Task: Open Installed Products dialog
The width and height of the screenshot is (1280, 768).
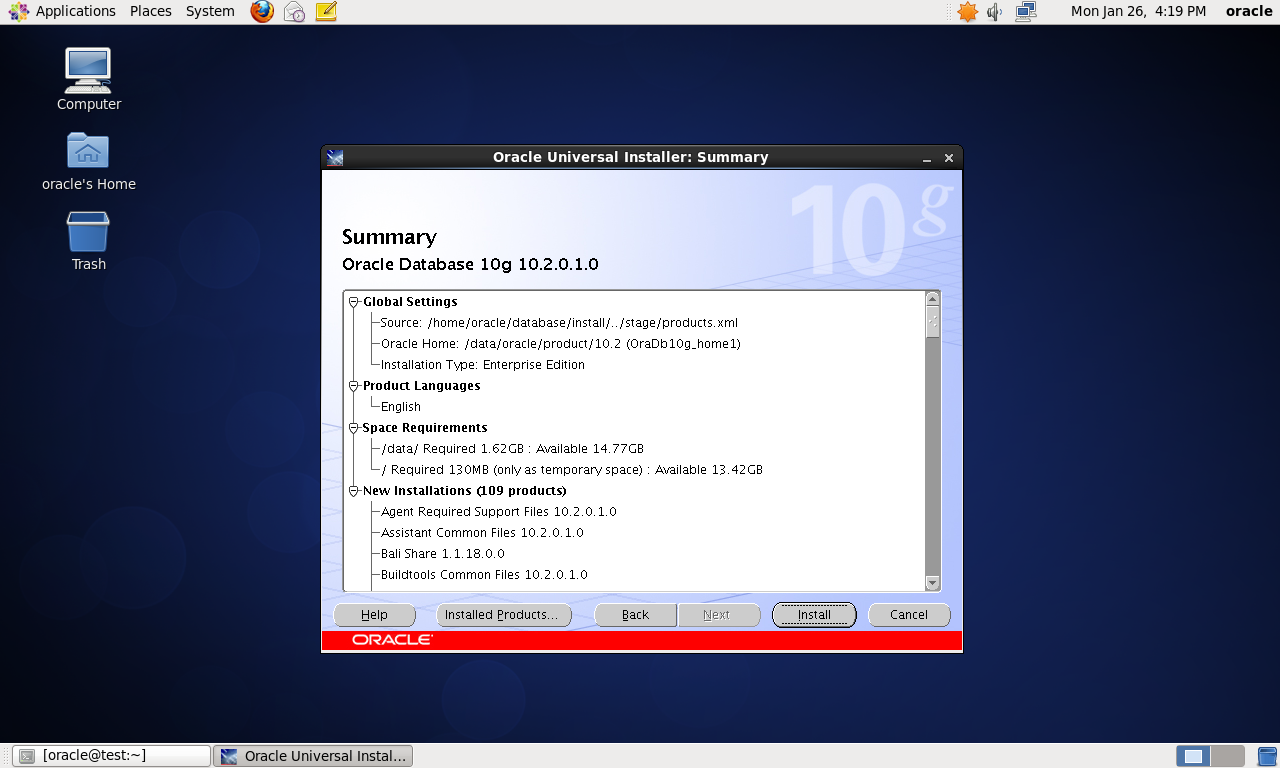Action: click(504, 615)
